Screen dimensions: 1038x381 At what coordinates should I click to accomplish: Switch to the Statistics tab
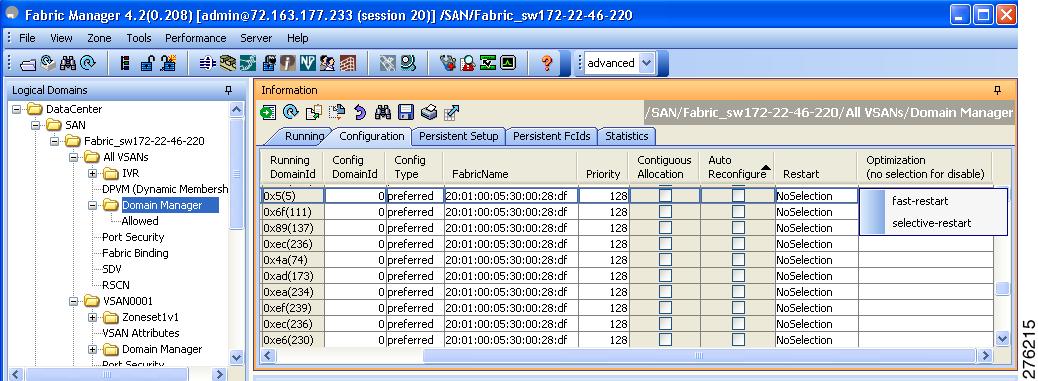tap(626, 136)
